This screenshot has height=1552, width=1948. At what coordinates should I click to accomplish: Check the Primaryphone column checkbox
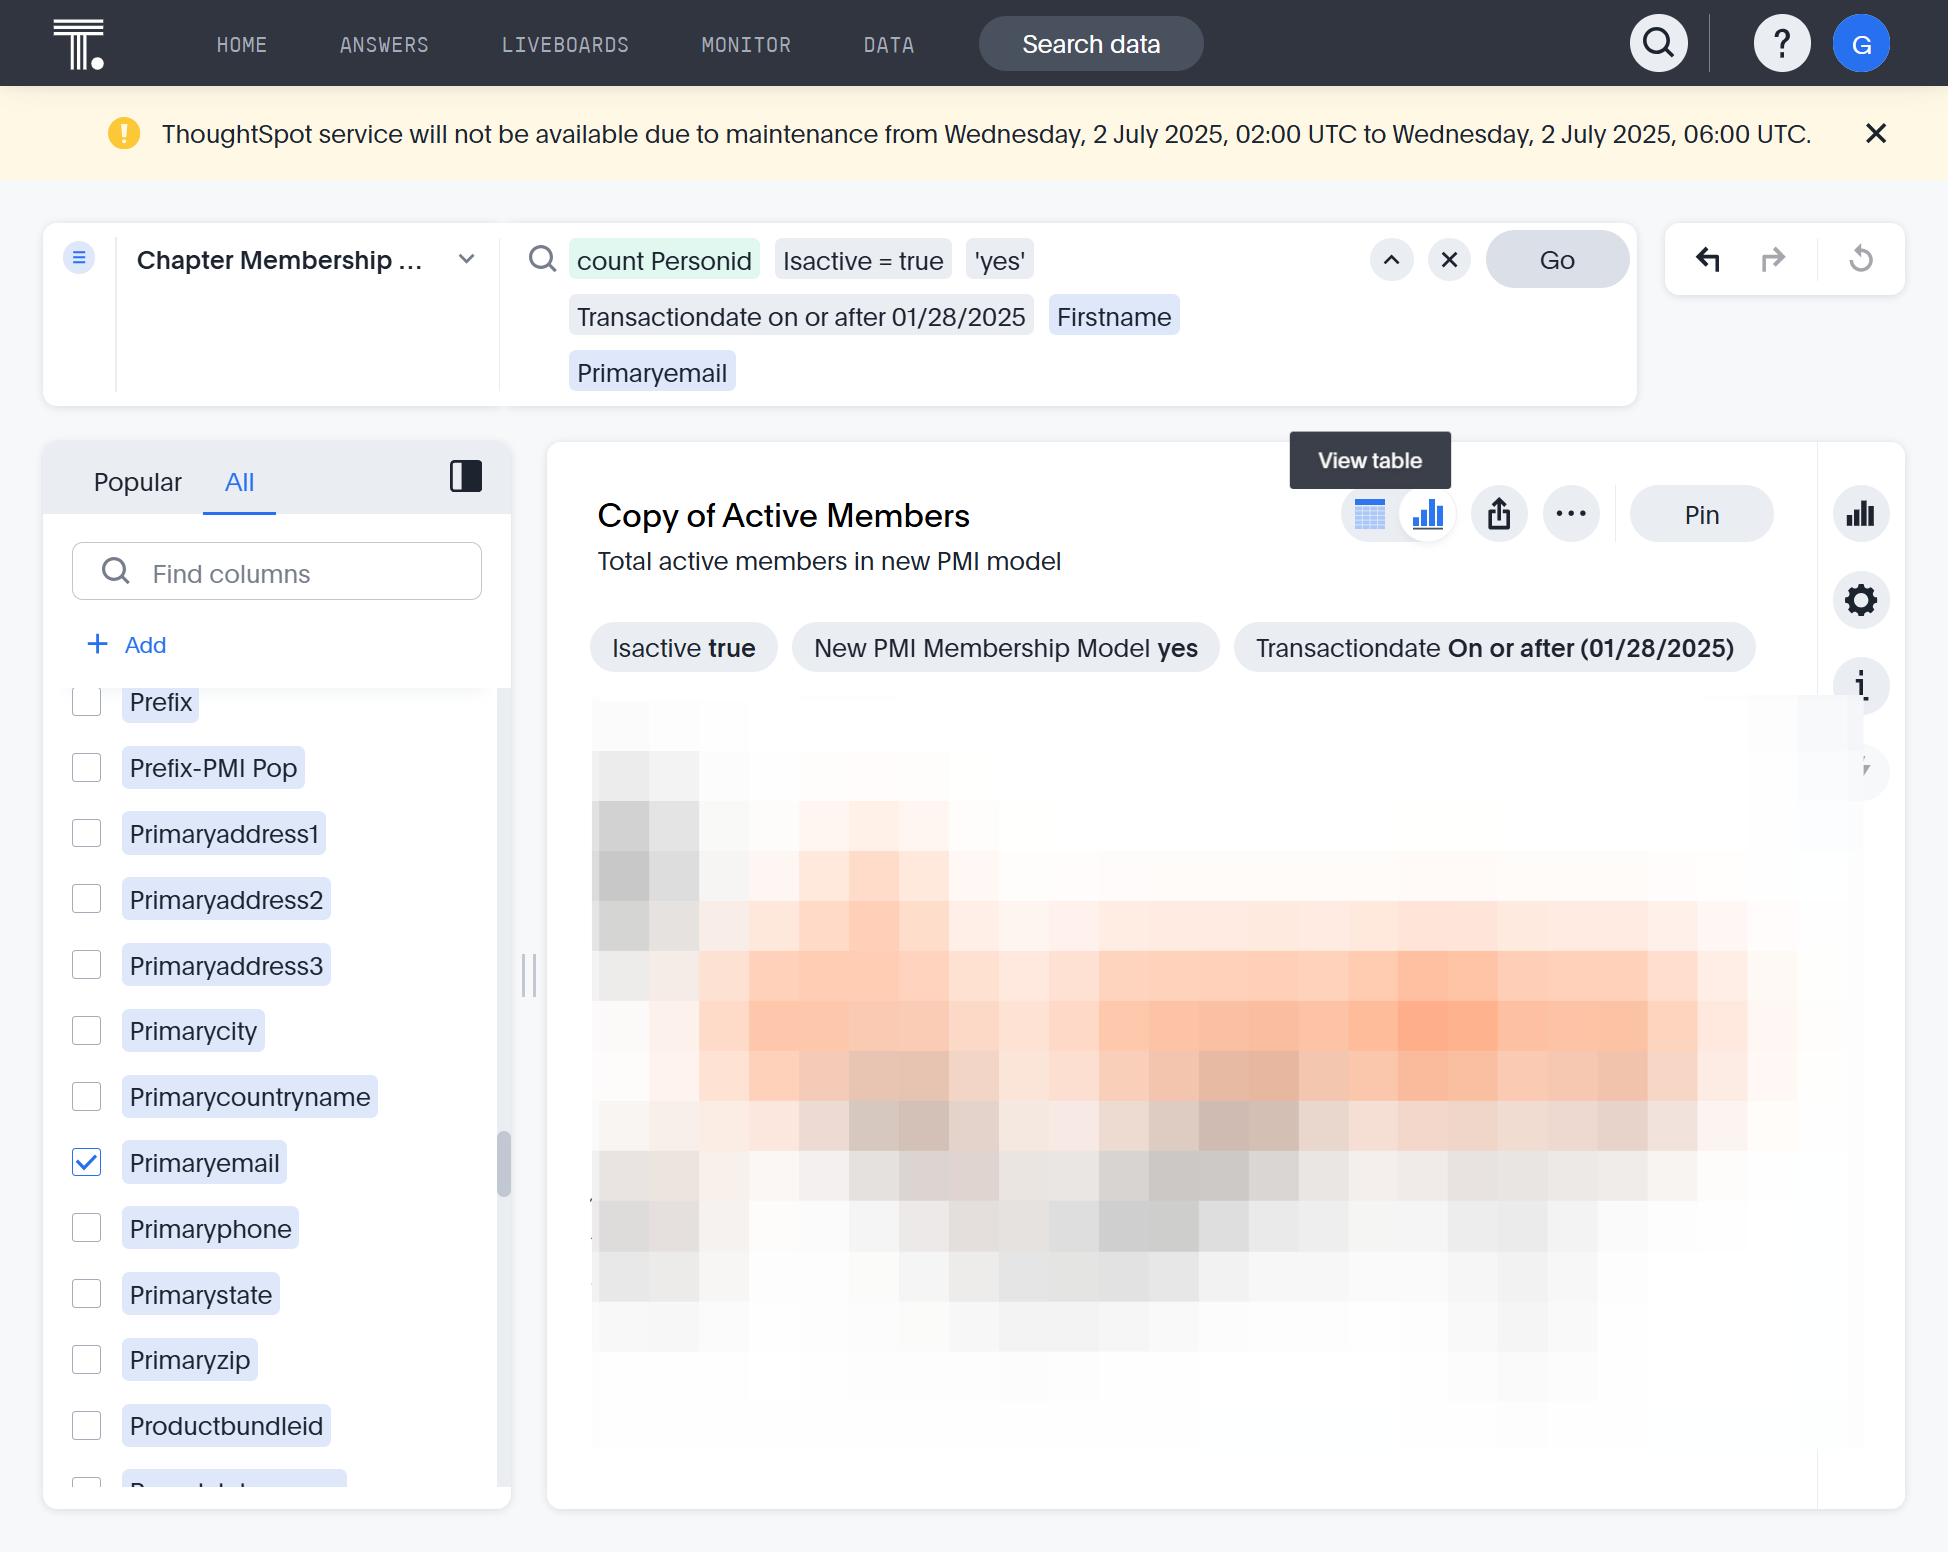87,1228
